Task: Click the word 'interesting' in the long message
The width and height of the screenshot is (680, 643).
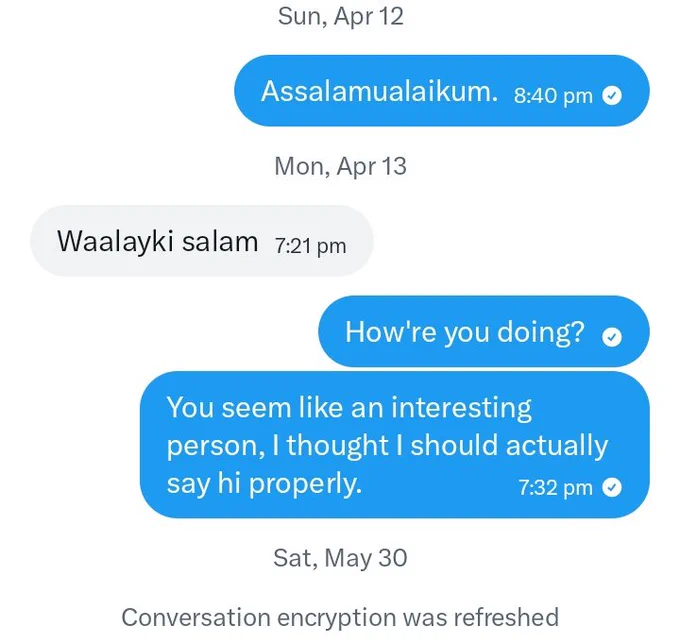Action: point(461,408)
